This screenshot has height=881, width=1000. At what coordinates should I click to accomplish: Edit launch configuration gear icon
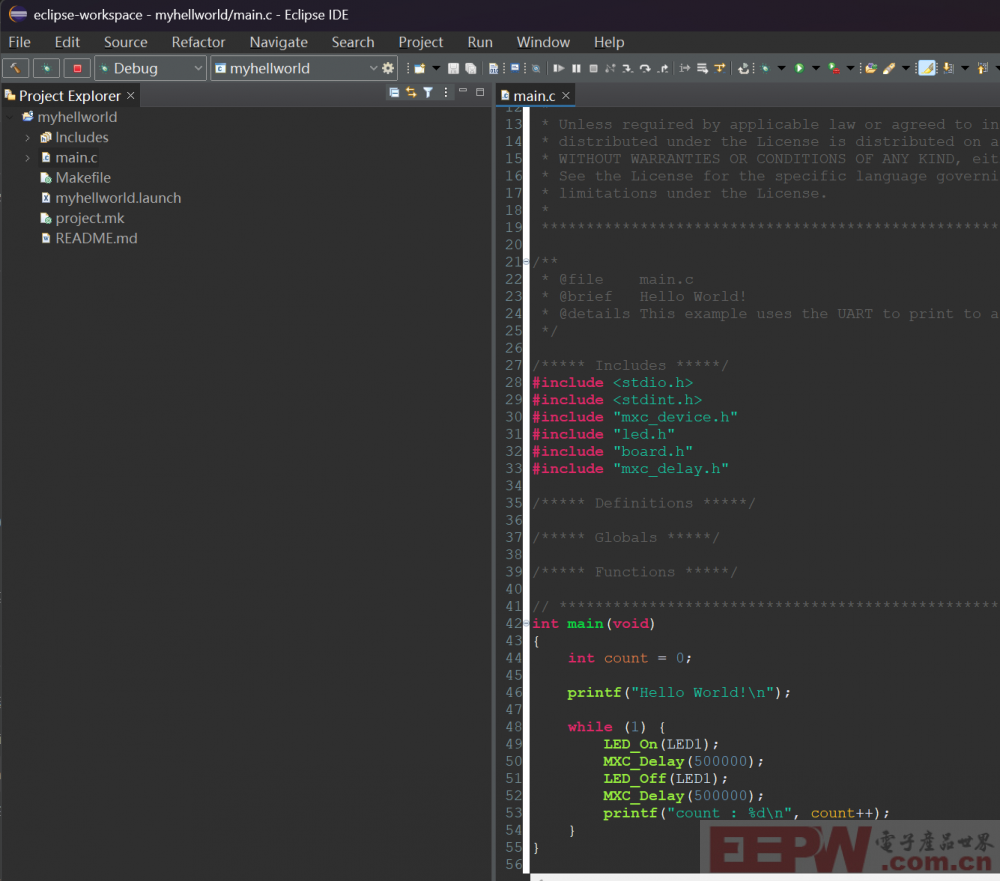[388, 68]
